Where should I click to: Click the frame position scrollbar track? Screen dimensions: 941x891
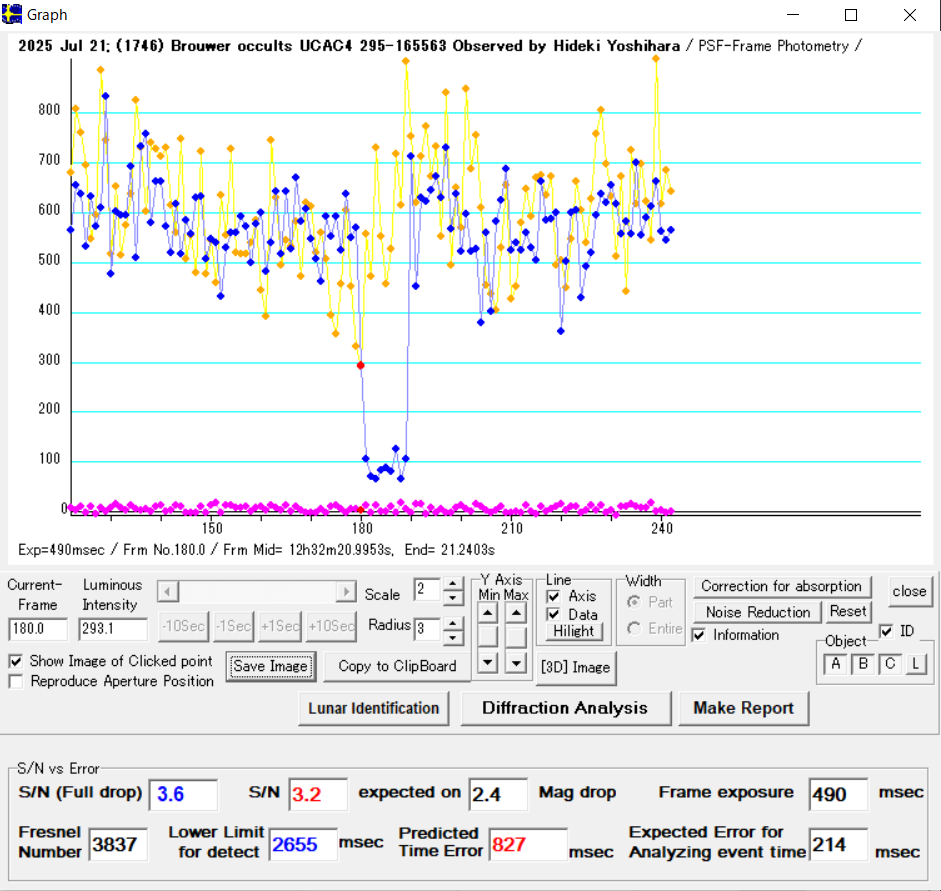(256, 591)
